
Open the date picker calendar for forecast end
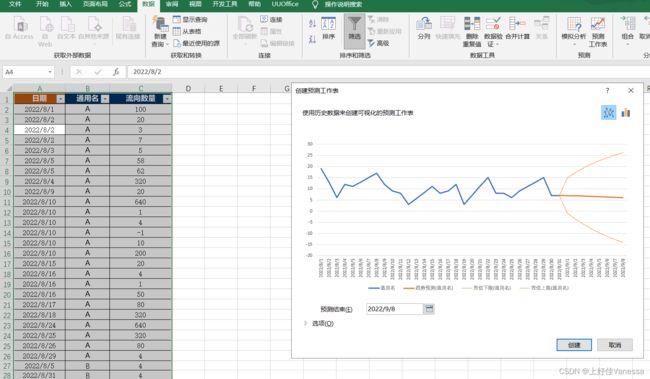pos(429,309)
